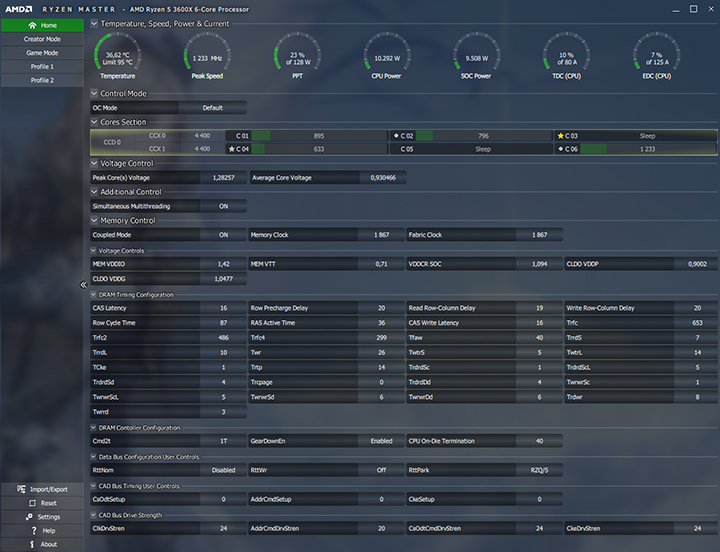720x552 pixels.
Task: Click the Settings gear icon
Action: (x=29, y=517)
